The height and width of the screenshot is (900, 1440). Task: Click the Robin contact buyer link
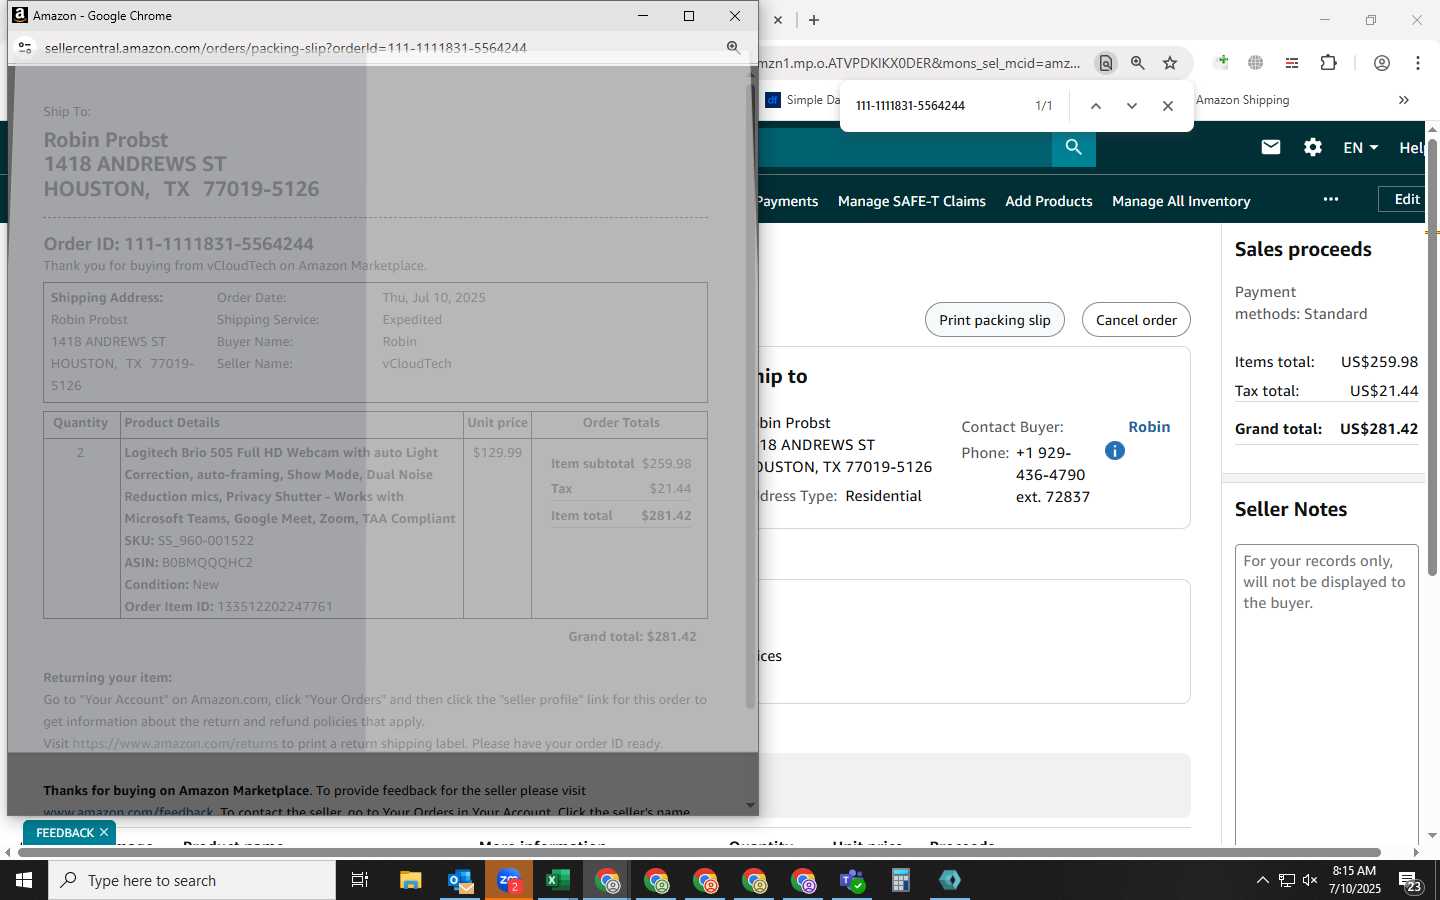coord(1149,427)
